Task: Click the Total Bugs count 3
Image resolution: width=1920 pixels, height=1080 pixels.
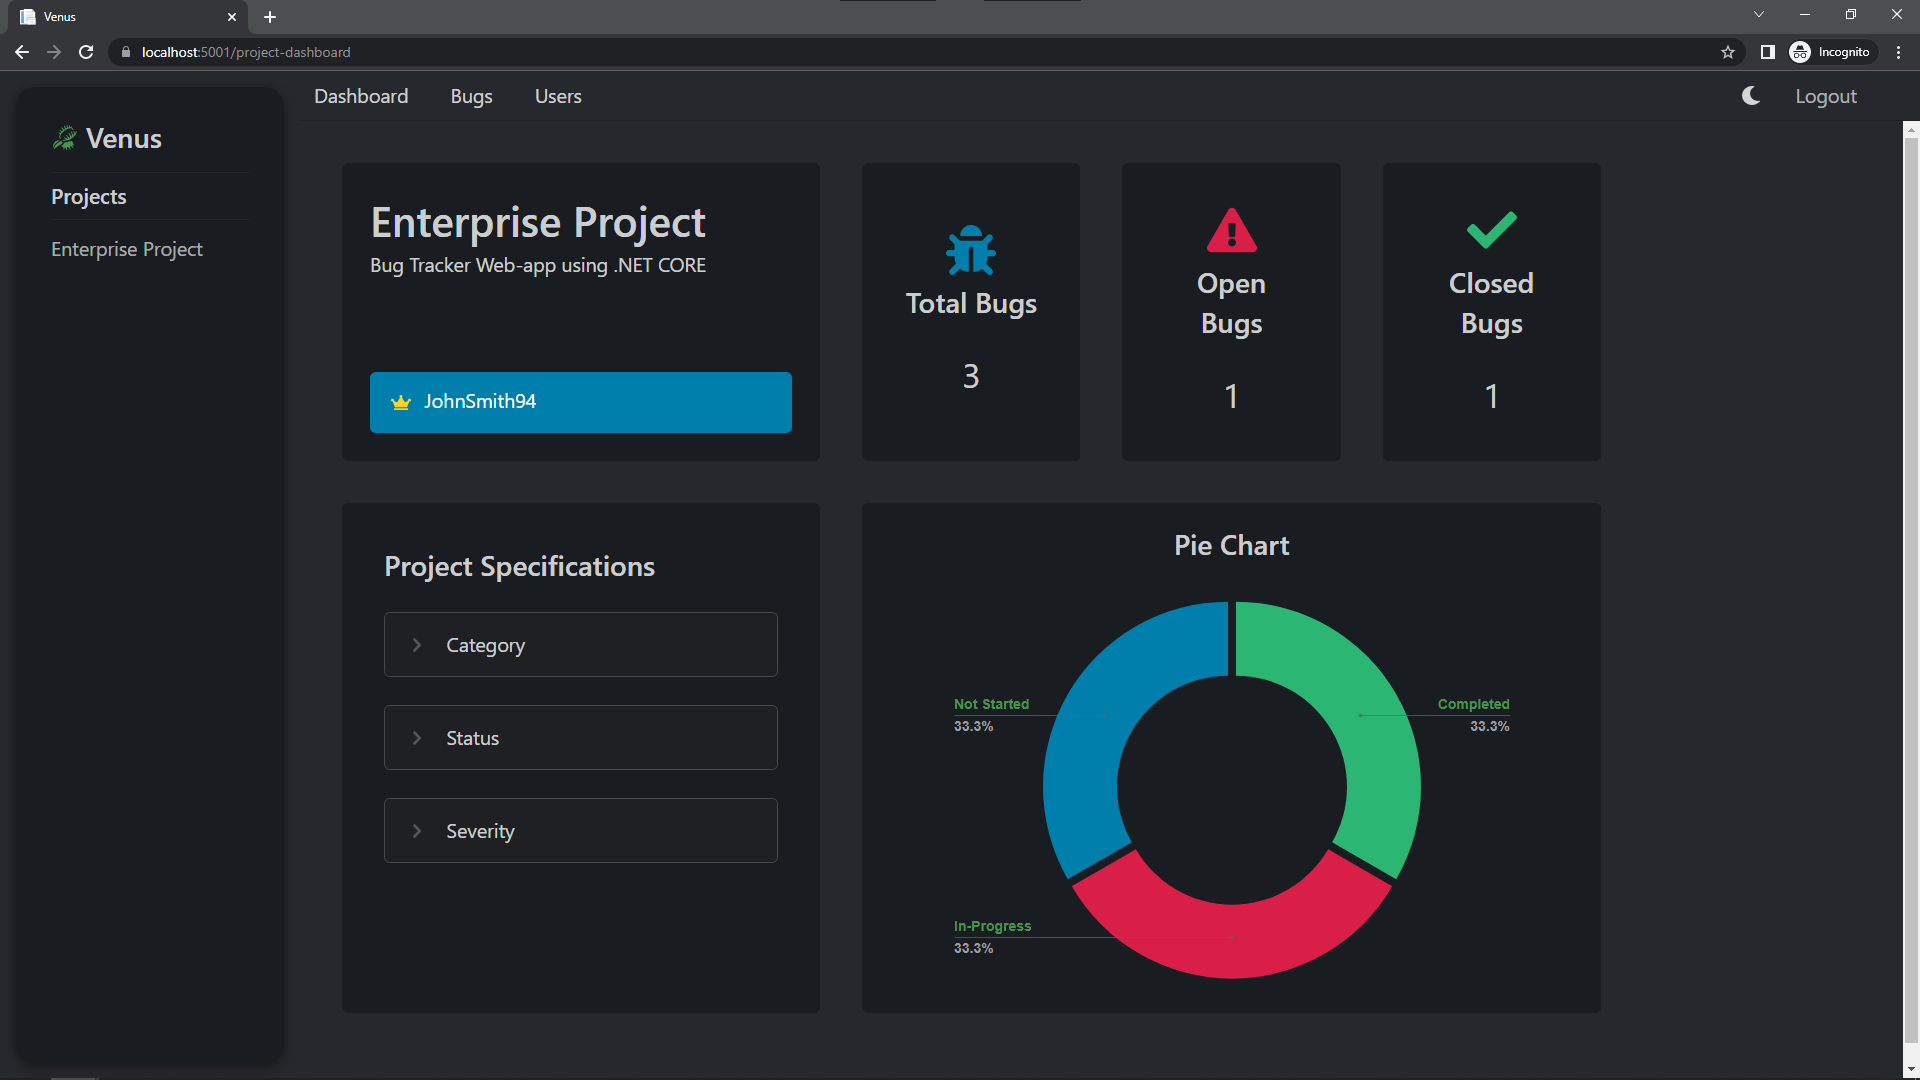Action: 971,376
